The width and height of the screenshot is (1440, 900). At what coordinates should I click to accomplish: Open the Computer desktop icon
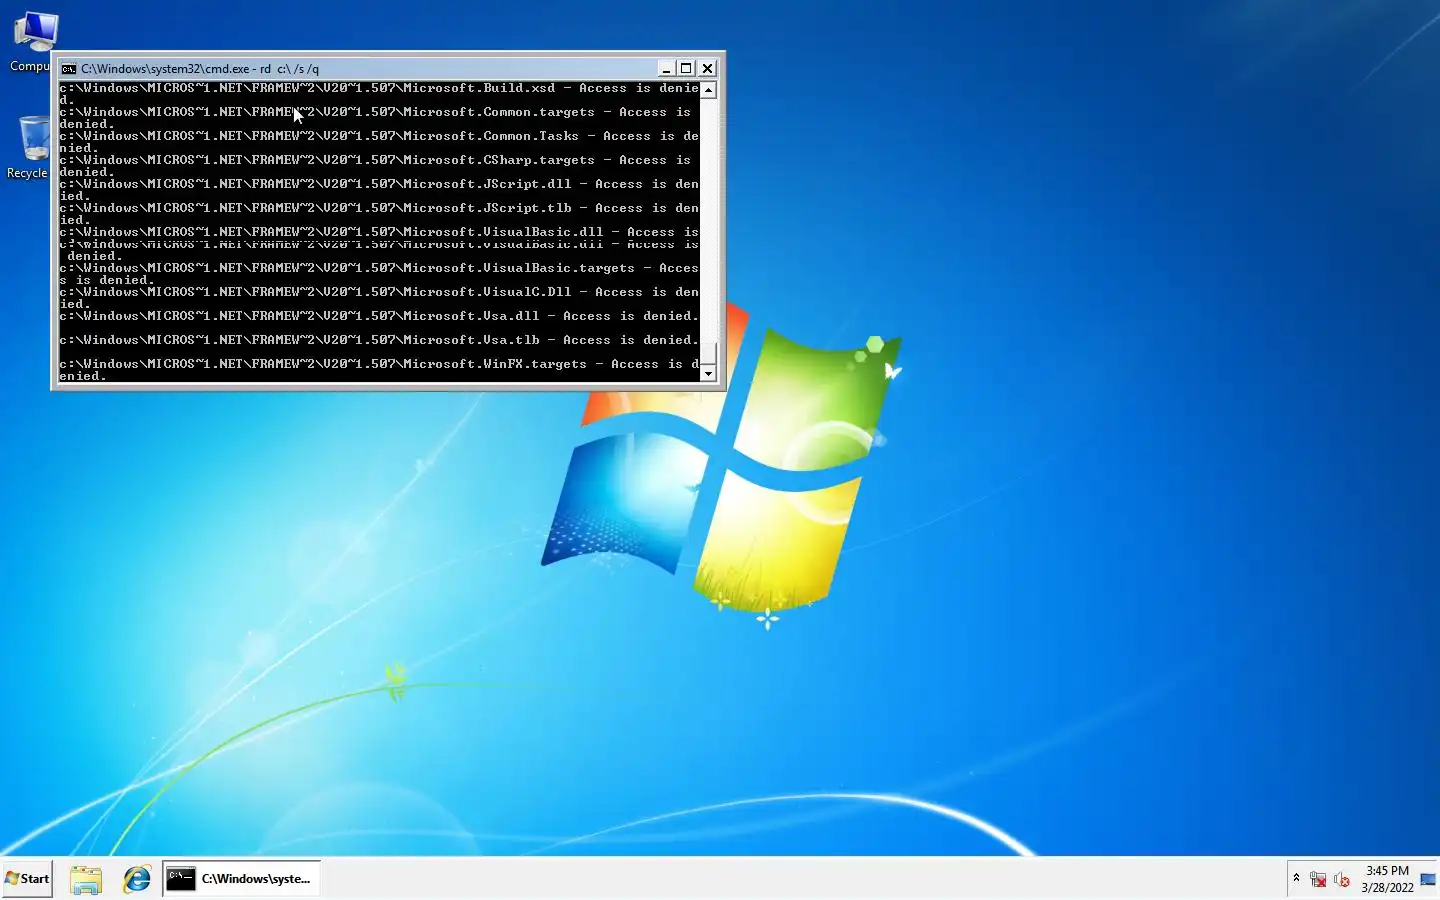point(30,42)
